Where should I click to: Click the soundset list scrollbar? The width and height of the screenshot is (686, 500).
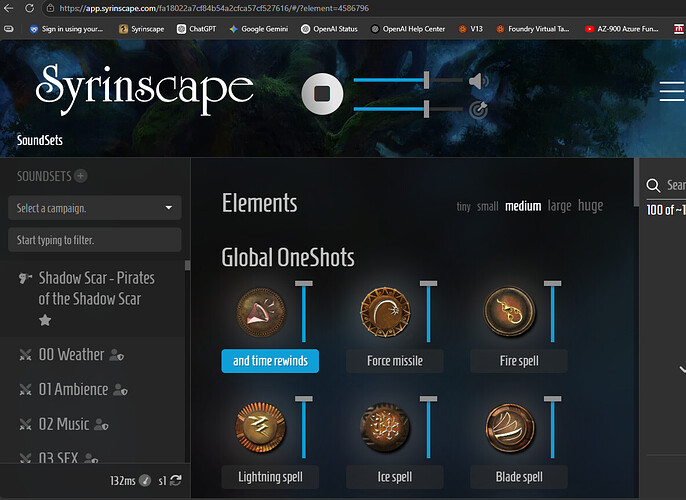click(187, 266)
